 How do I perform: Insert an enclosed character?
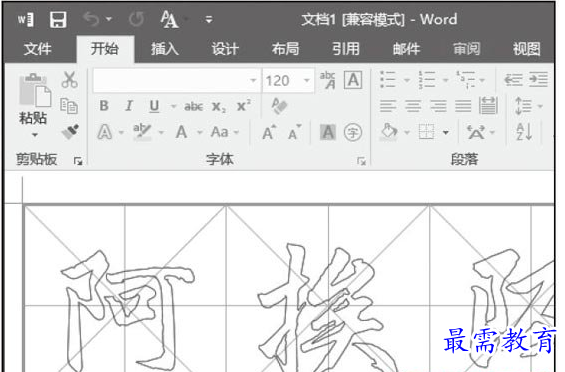pos(353,132)
